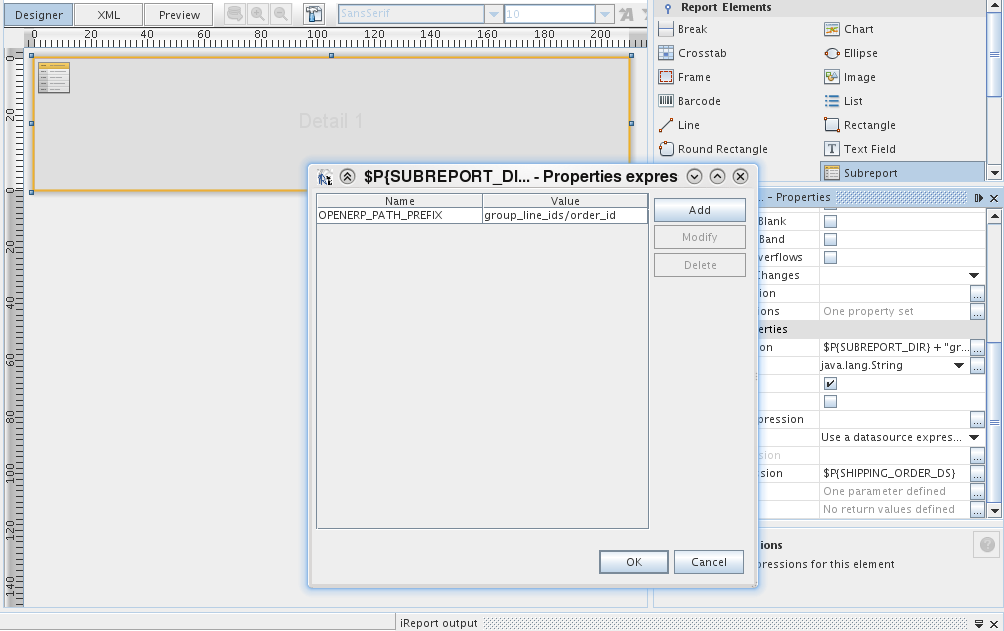
Task: Click into the font name input field
Action: (411, 14)
